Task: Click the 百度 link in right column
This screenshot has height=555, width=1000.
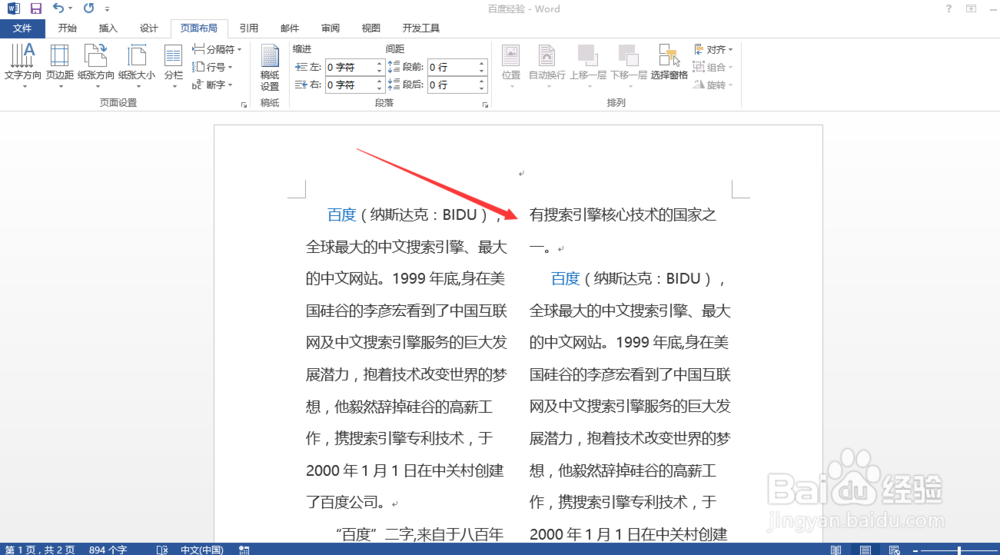Action: click(565, 279)
